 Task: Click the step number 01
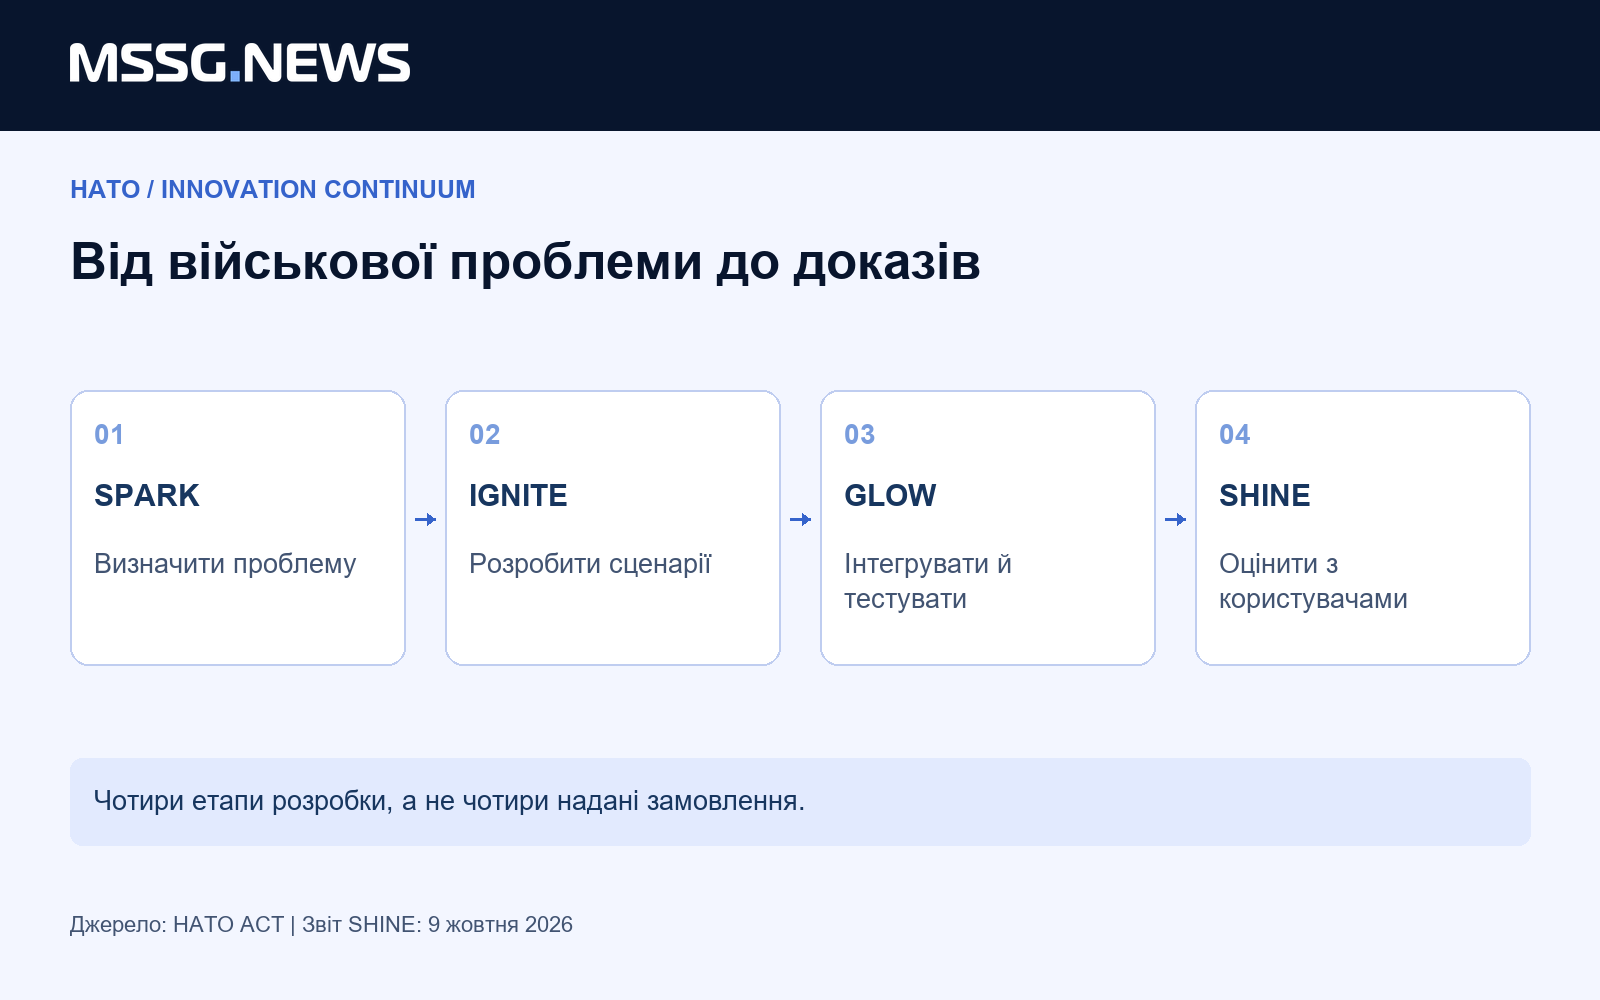109,435
